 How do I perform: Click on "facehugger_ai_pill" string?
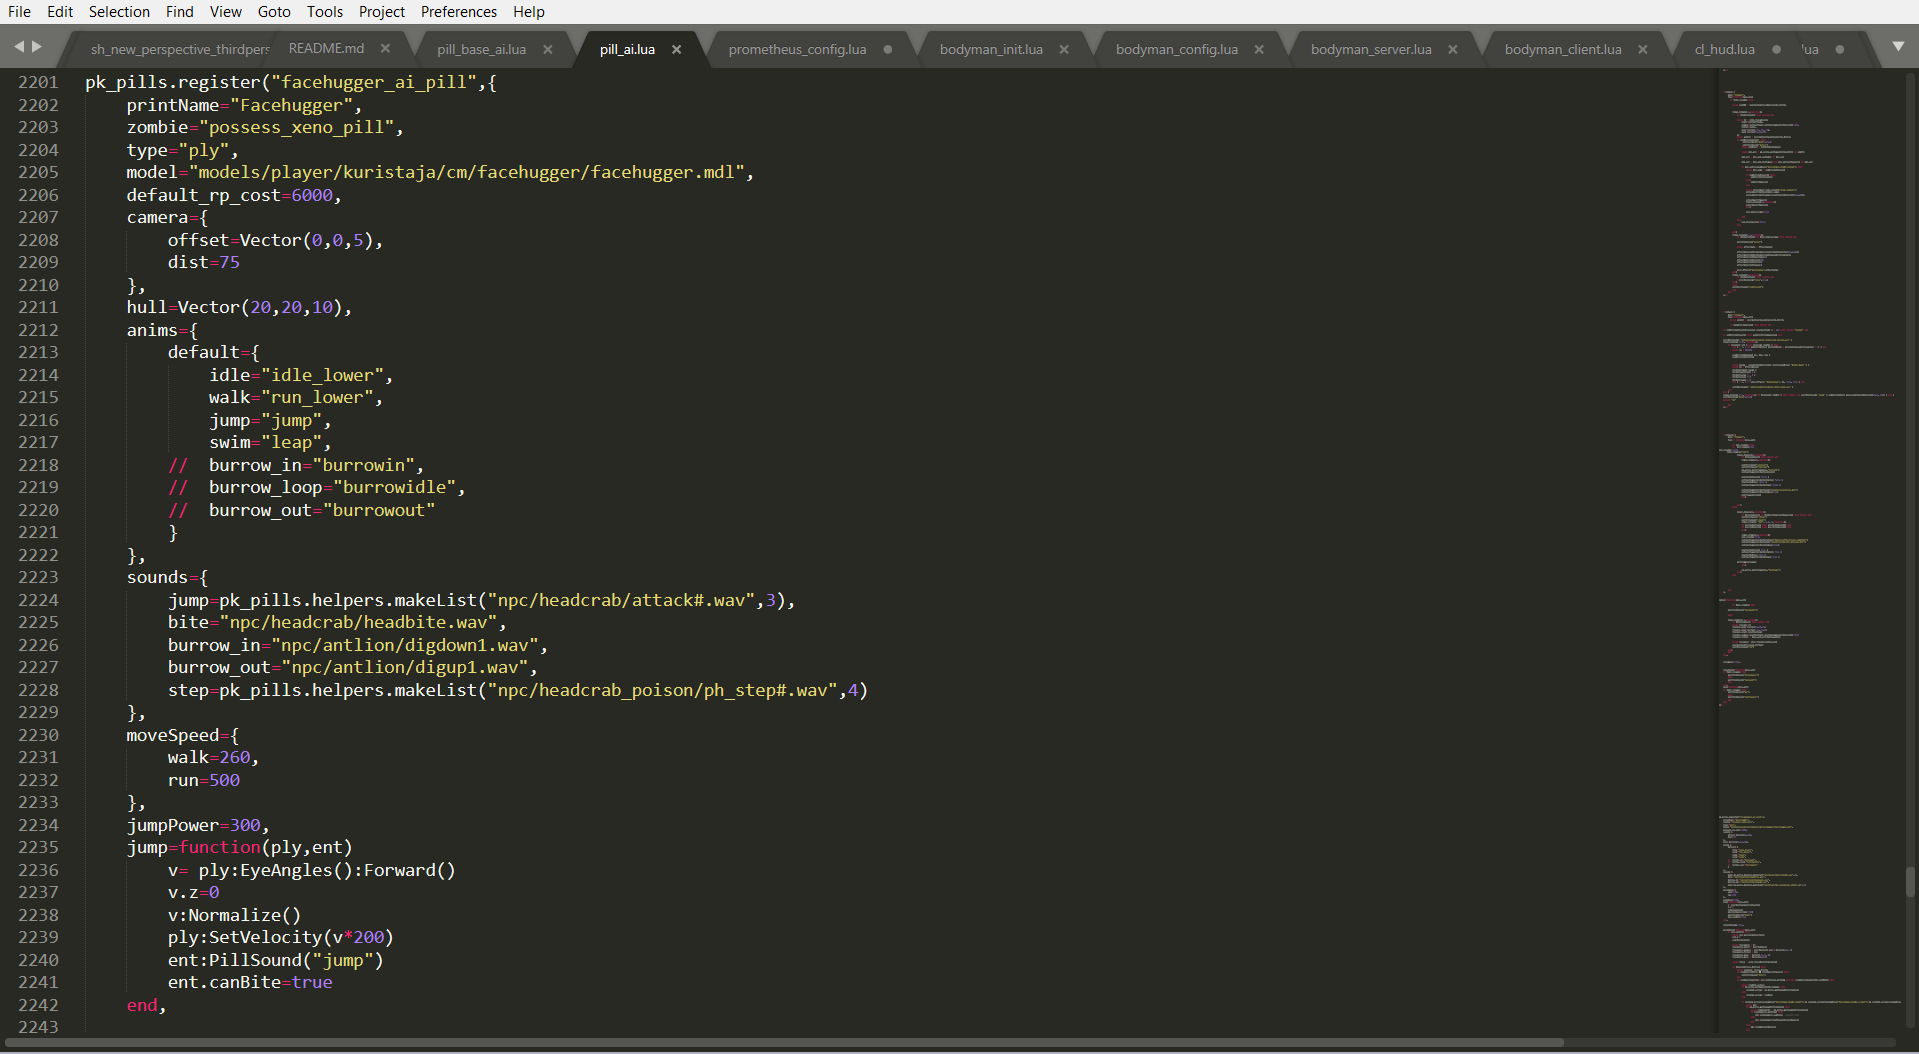[x=373, y=82]
